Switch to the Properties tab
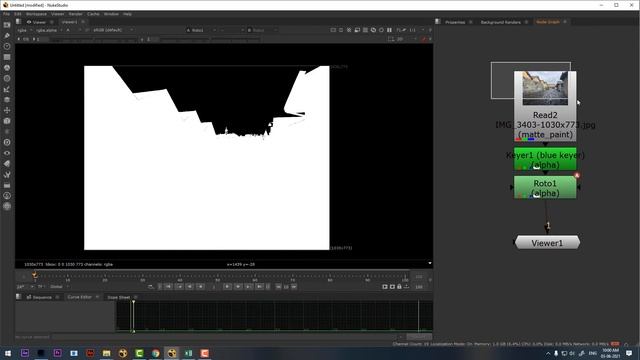This screenshot has width=640, height=360. click(455, 22)
